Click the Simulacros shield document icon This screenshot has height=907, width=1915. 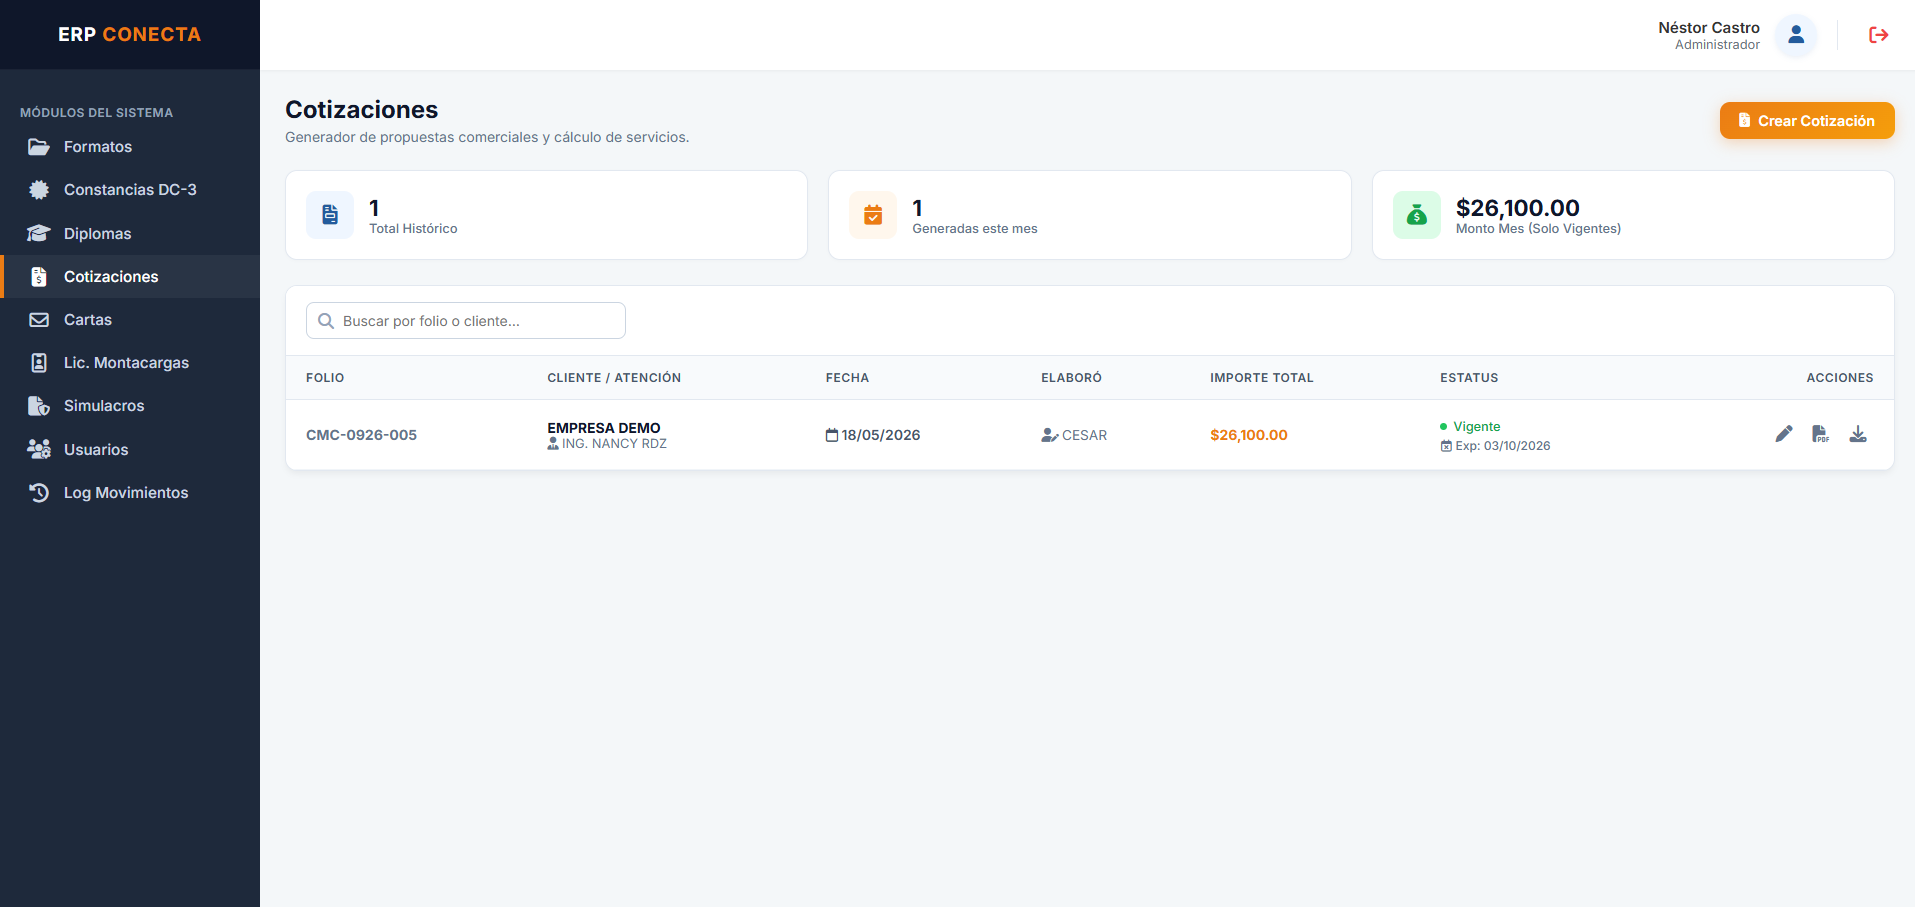tap(39, 406)
